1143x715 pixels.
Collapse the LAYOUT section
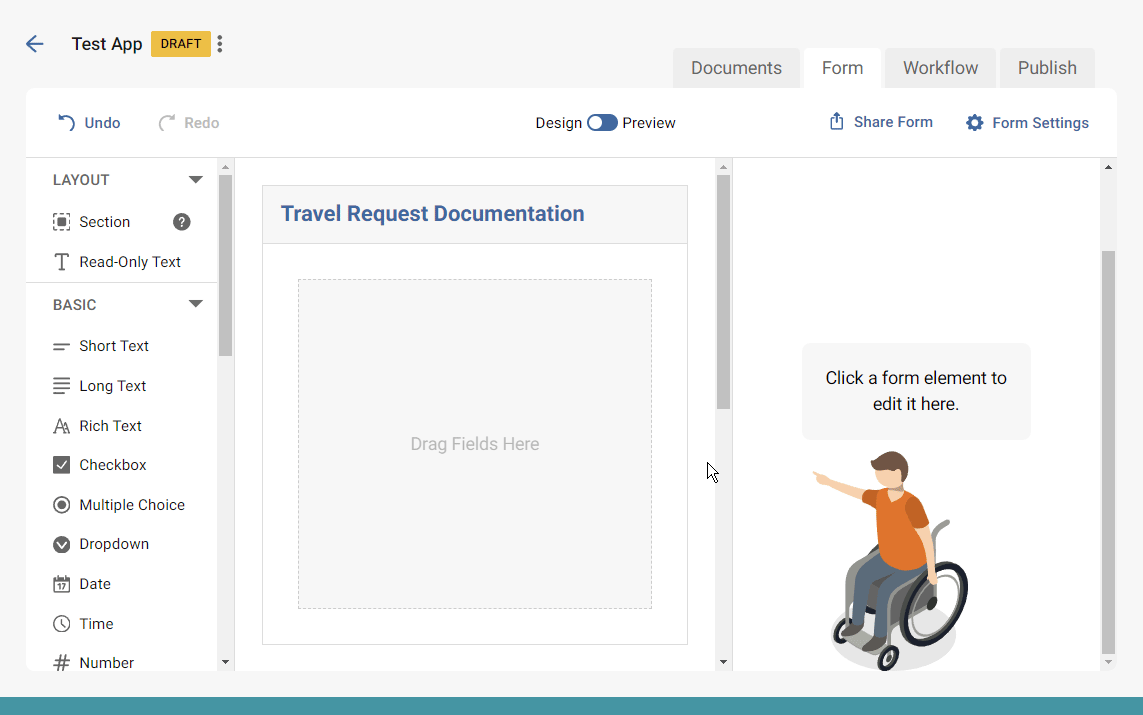(196, 180)
